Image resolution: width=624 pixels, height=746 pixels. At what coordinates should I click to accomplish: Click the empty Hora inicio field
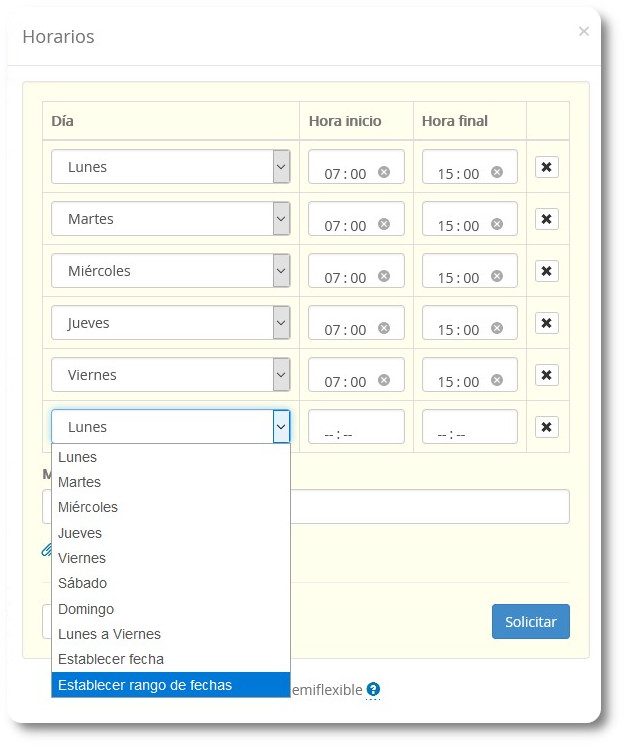(356, 428)
